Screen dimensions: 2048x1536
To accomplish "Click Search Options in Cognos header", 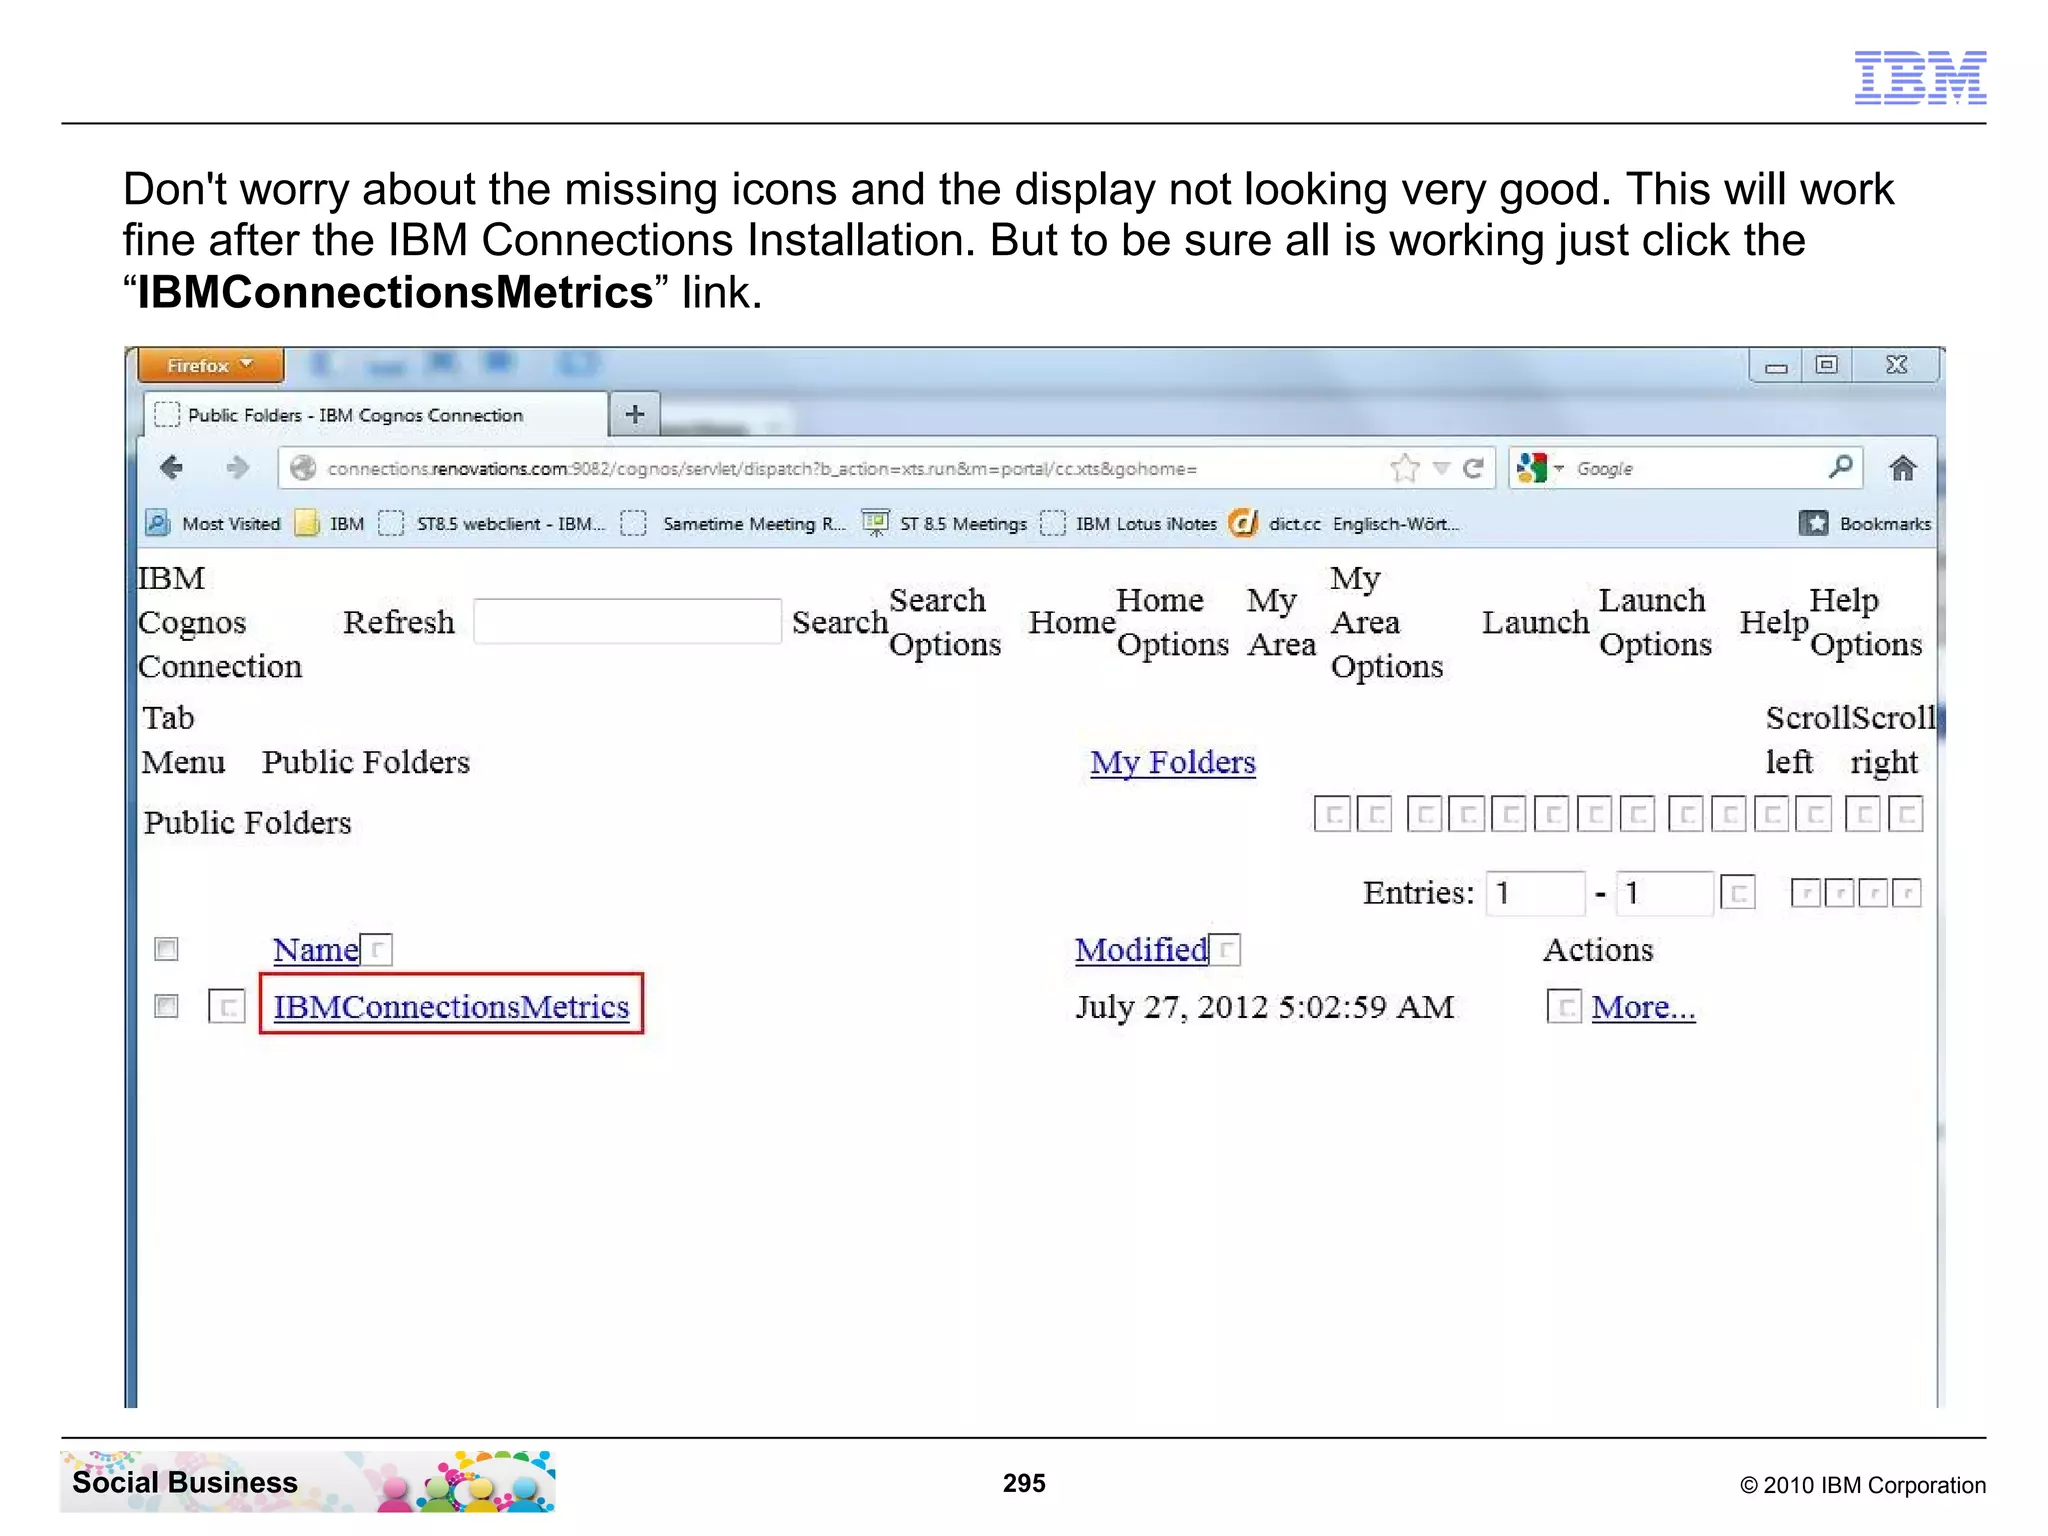I will (944, 622).
